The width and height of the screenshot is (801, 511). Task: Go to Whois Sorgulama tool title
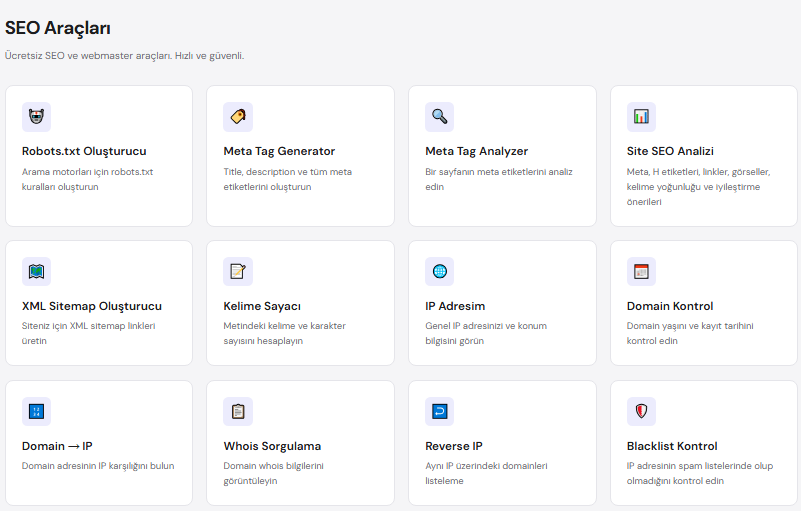tap(272, 446)
